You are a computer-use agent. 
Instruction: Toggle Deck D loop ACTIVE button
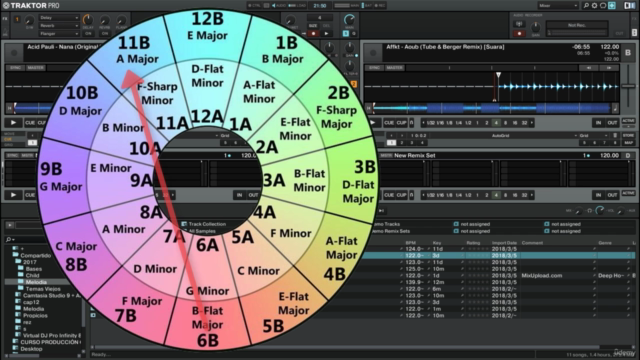pos(628,194)
